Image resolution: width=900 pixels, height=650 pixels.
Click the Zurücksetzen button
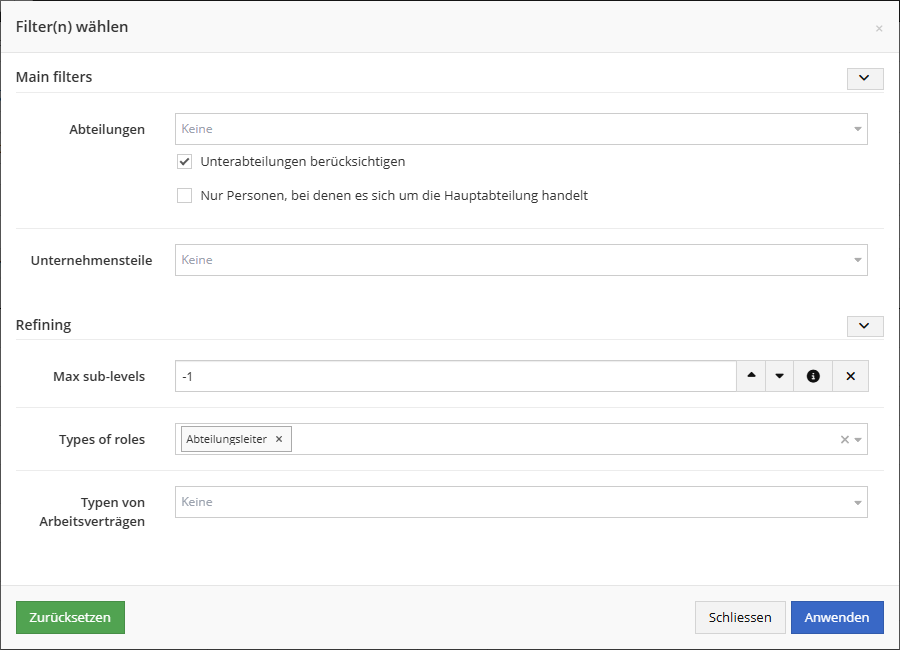(x=70, y=617)
